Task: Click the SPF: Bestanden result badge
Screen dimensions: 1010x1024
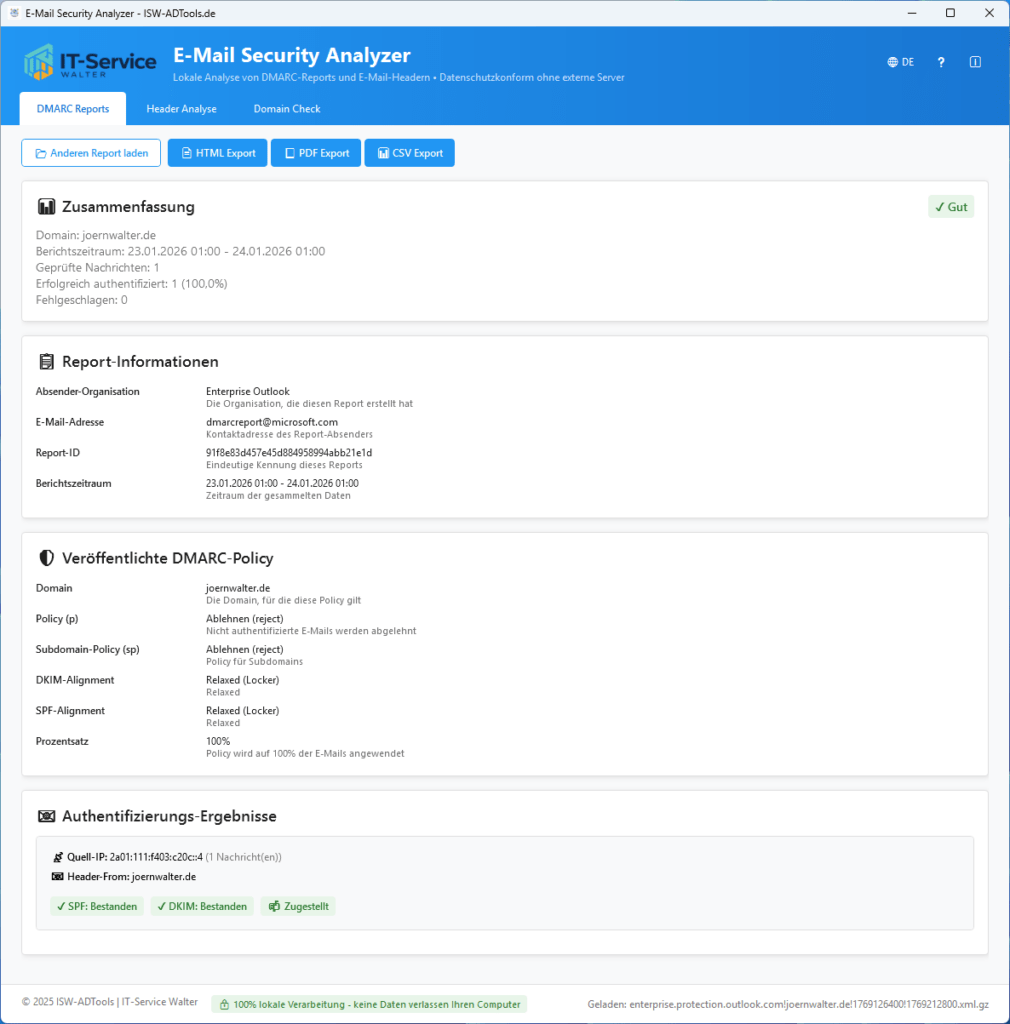Action: coord(96,905)
